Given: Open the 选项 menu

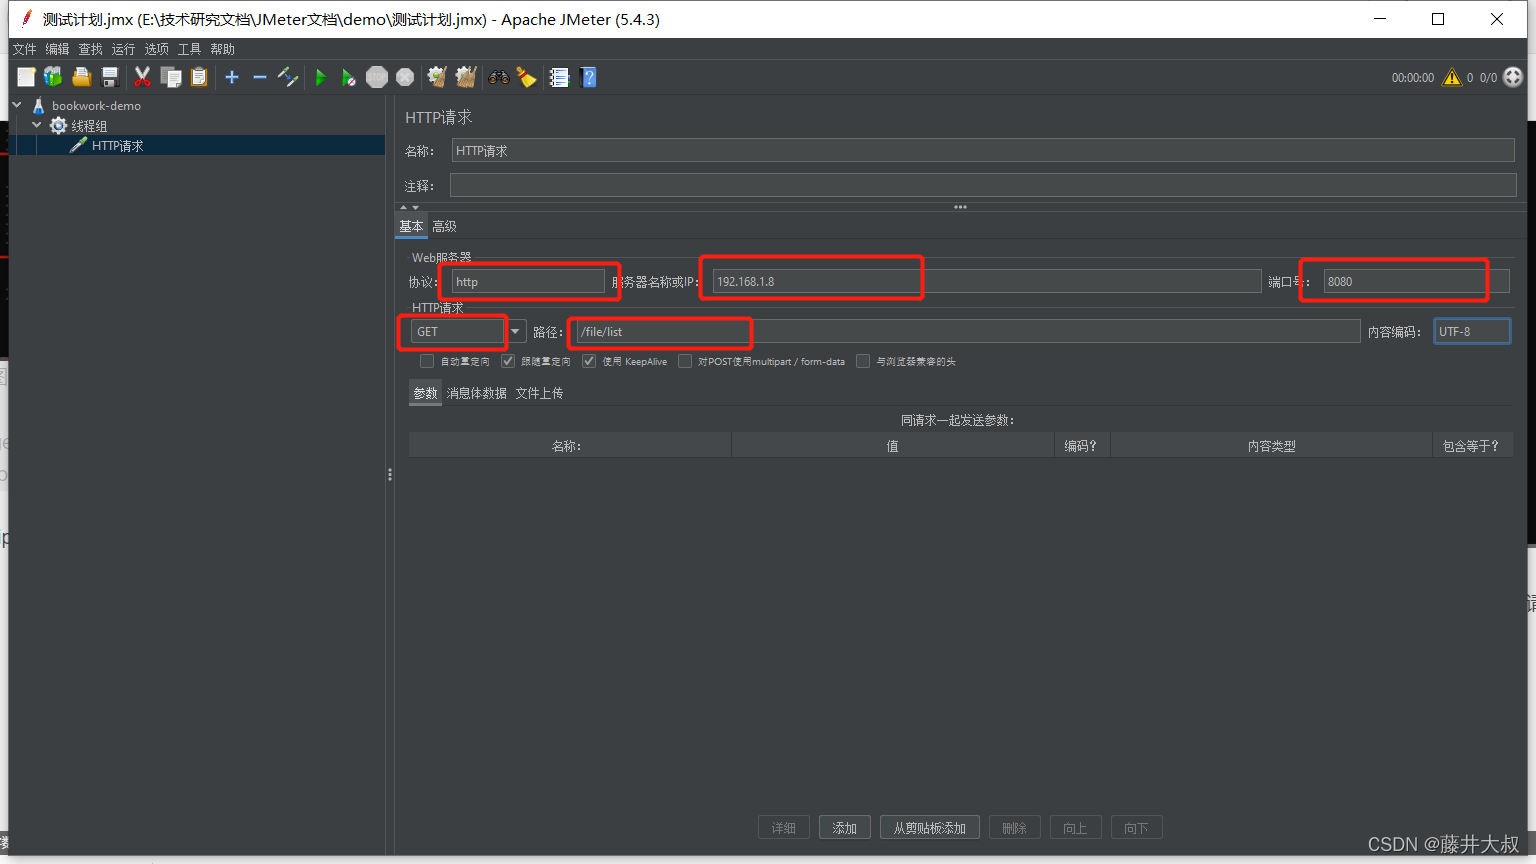Looking at the screenshot, I should point(156,49).
